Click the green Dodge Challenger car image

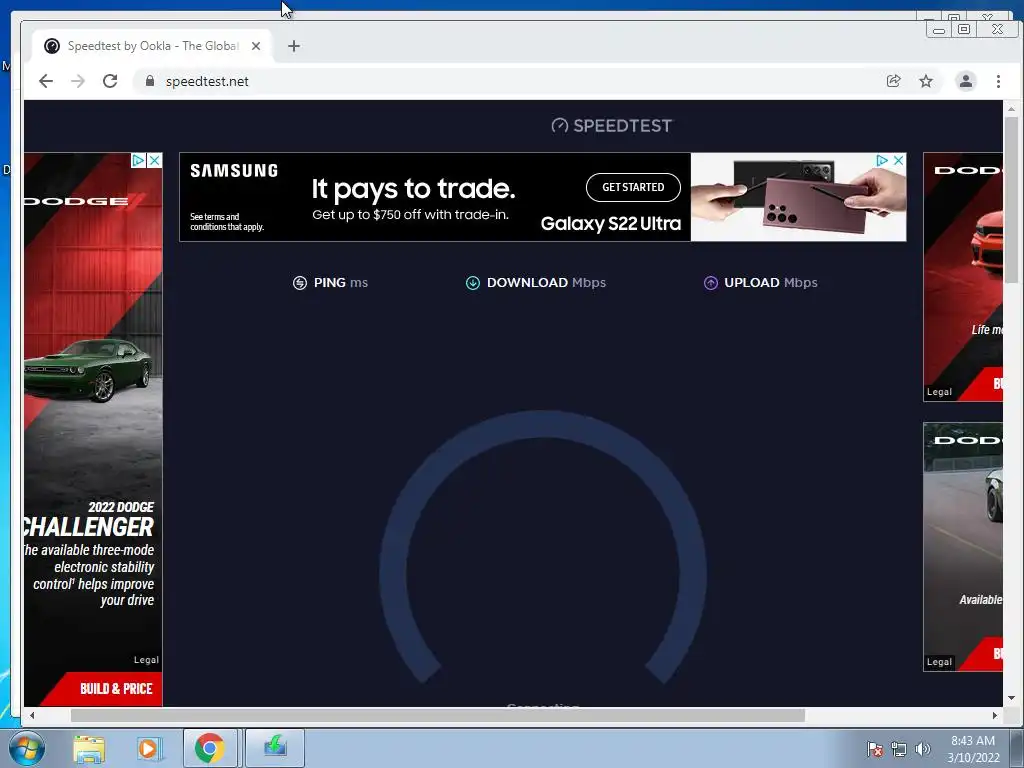(x=88, y=369)
